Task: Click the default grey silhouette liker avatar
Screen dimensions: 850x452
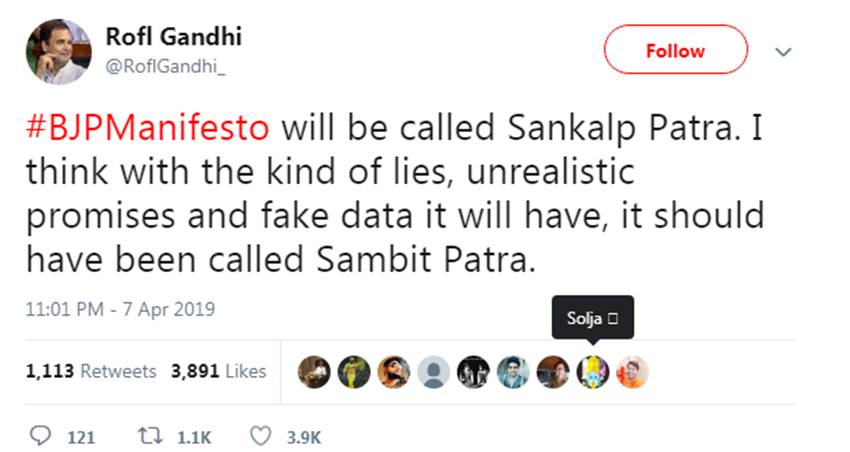Action: (x=433, y=371)
